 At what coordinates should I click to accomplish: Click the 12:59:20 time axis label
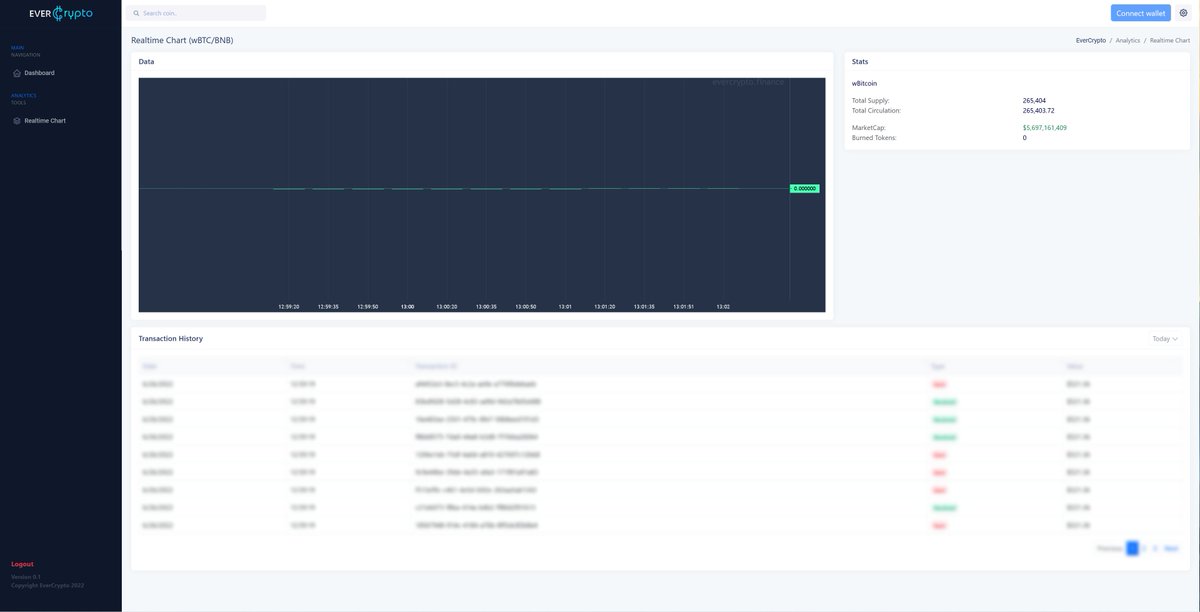pos(289,307)
